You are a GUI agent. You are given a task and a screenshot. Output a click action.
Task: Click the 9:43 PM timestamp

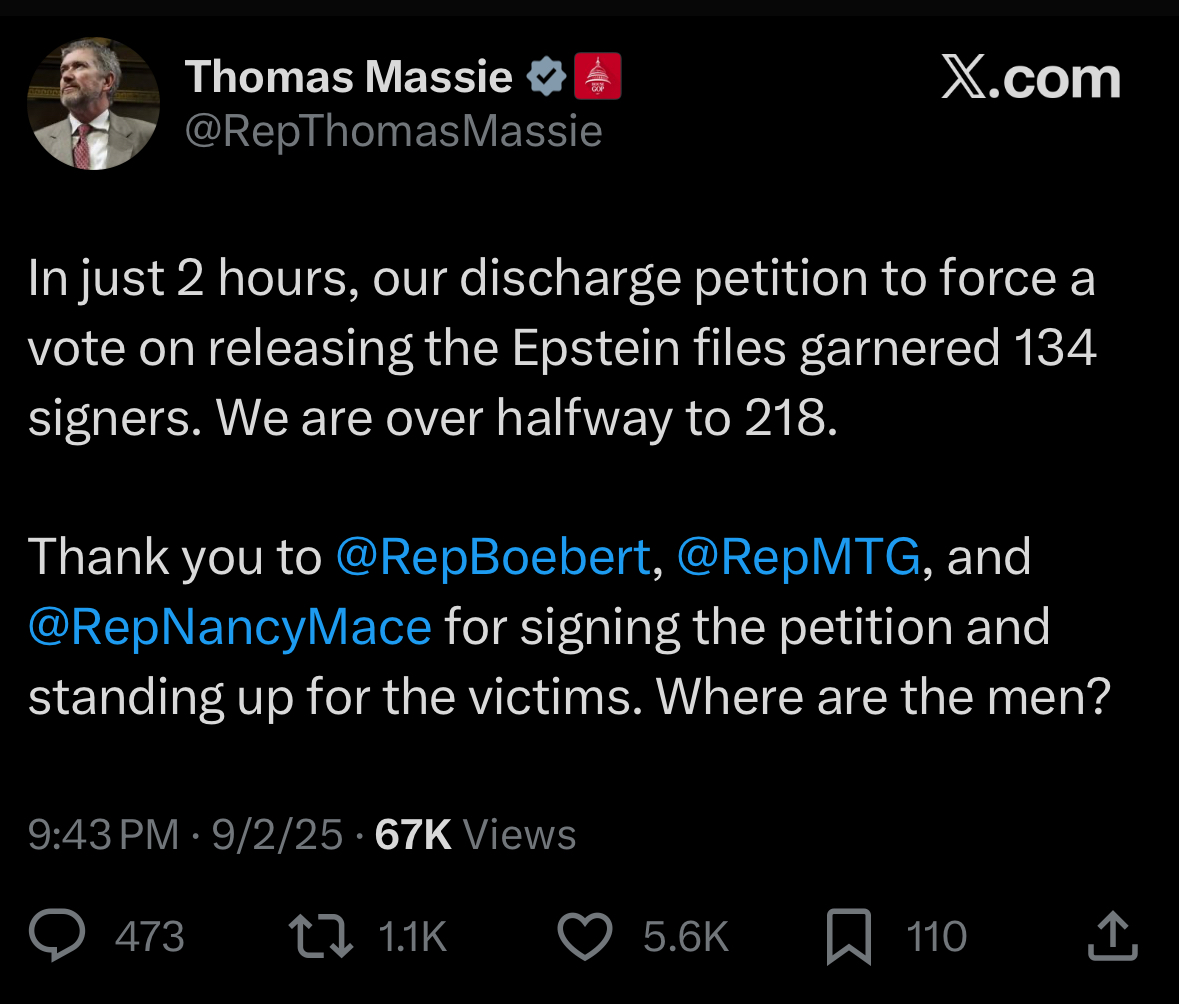point(104,835)
